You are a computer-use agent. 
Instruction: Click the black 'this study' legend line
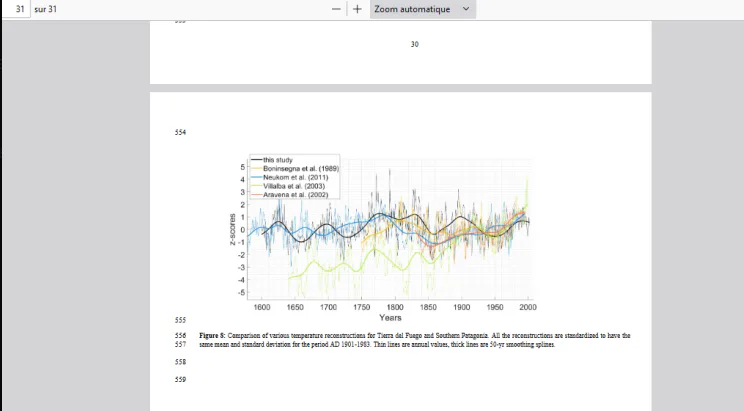(x=256, y=160)
